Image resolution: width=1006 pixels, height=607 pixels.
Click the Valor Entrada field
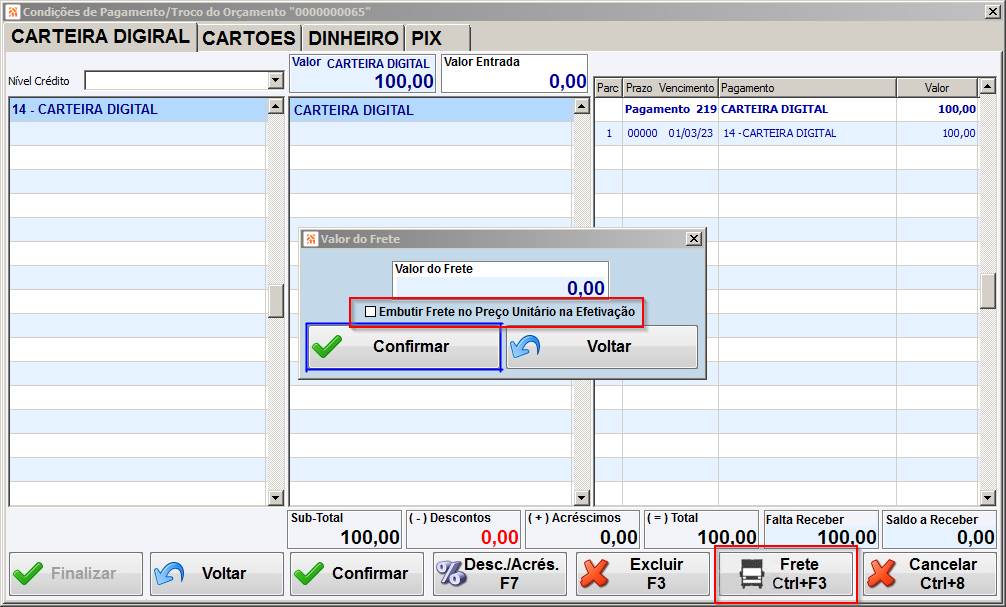pyautogui.click(x=515, y=73)
